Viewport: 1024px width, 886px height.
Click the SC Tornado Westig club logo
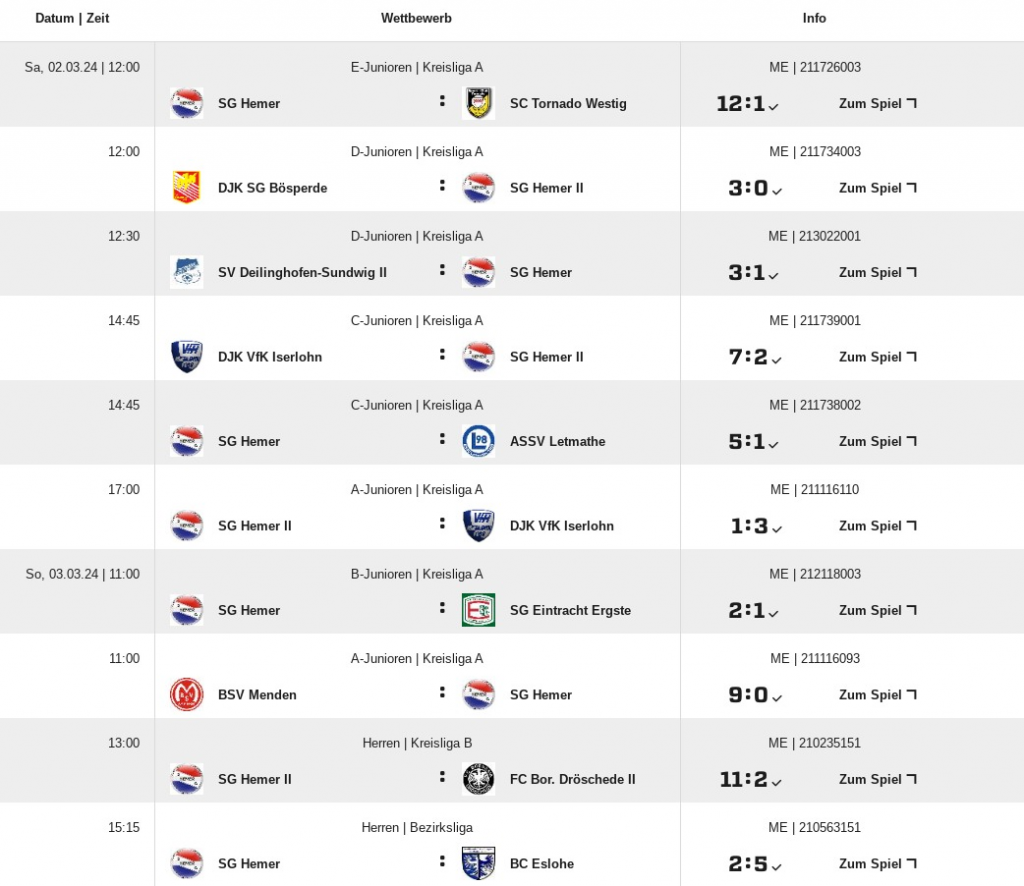478,103
